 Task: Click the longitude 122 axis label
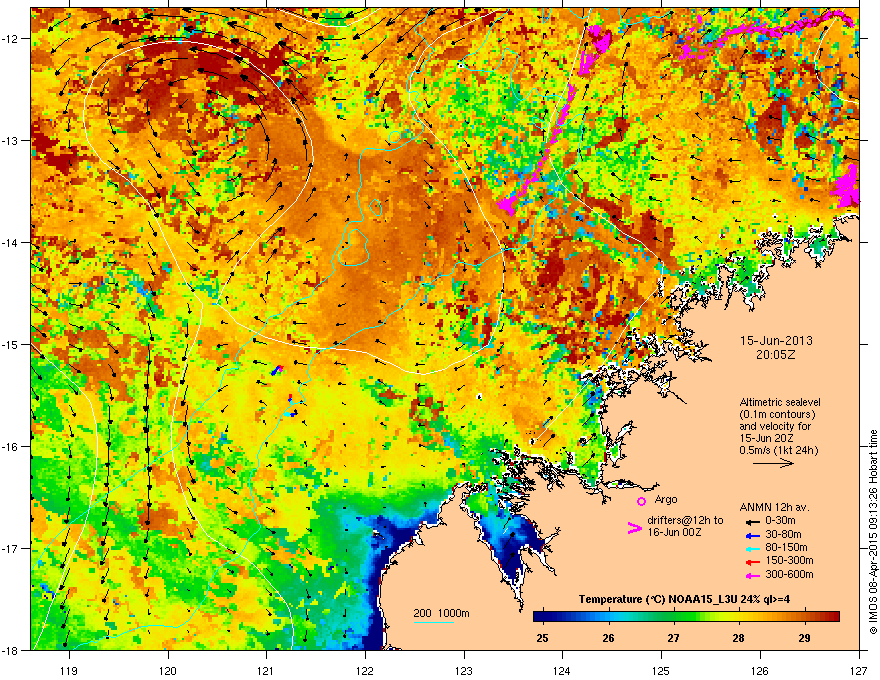click(365, 670)
